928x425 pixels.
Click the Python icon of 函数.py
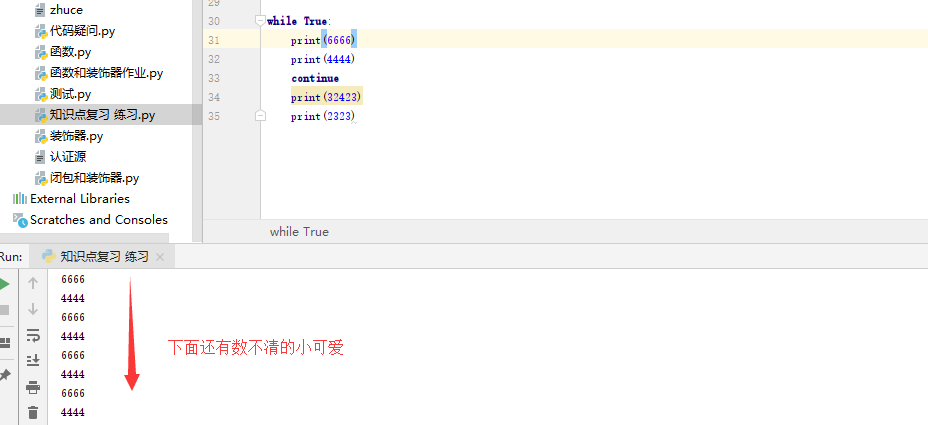coord(41,52)
